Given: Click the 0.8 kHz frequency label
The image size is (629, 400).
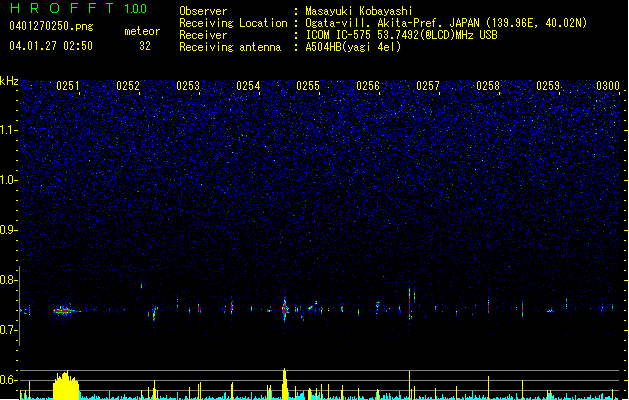Looking at the screenshot, I should pyautogui.click(x=9, y=280).
